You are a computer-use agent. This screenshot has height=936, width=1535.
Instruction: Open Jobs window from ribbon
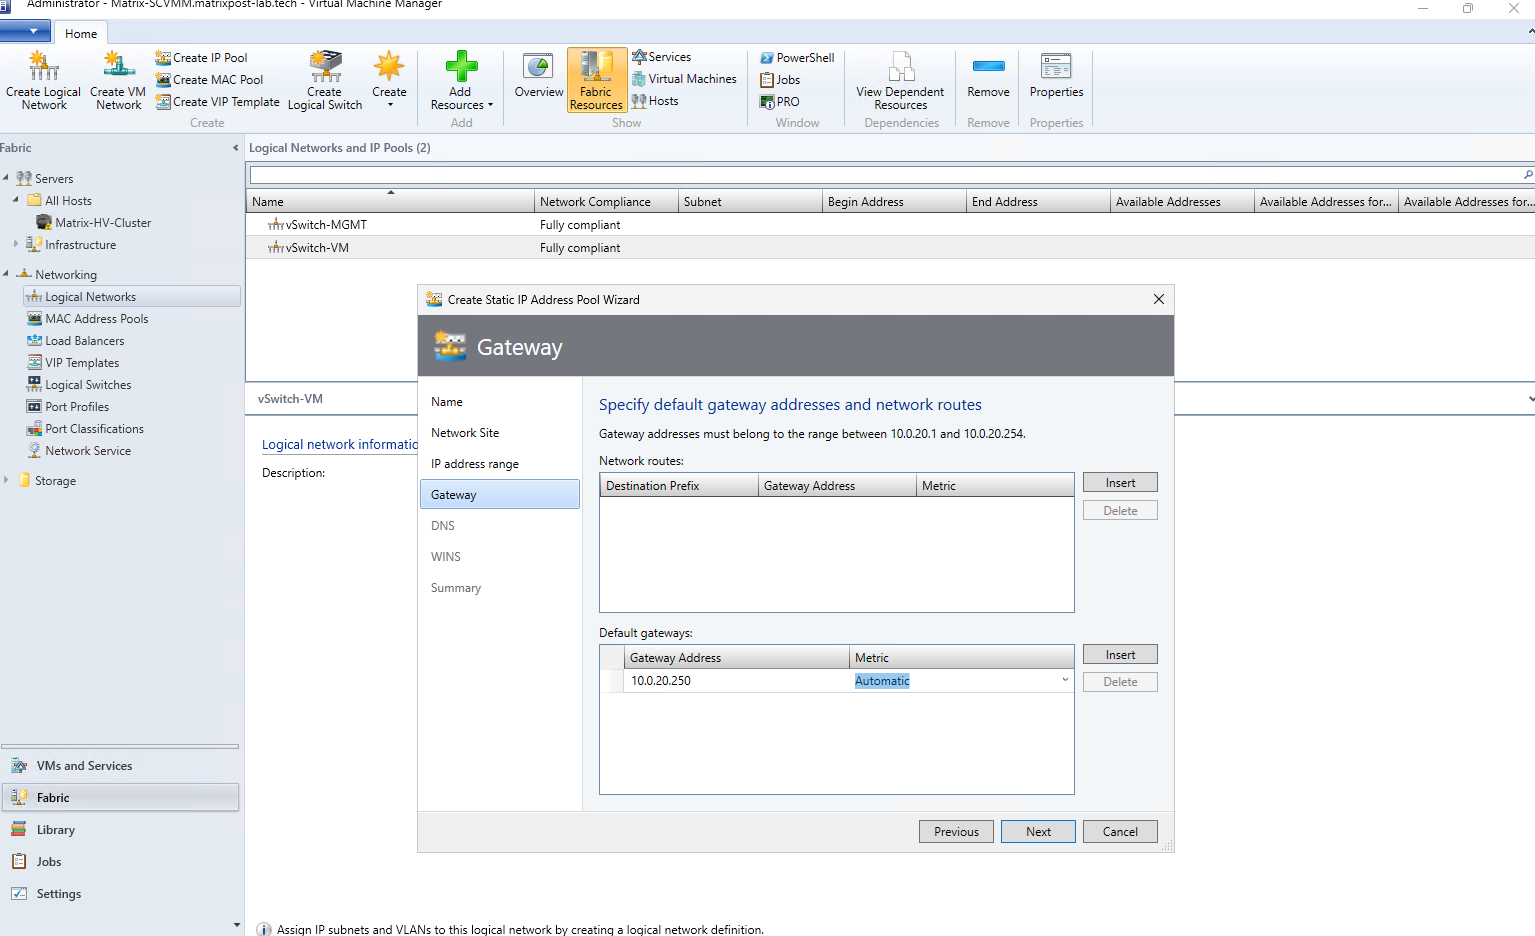pos(780,80)
